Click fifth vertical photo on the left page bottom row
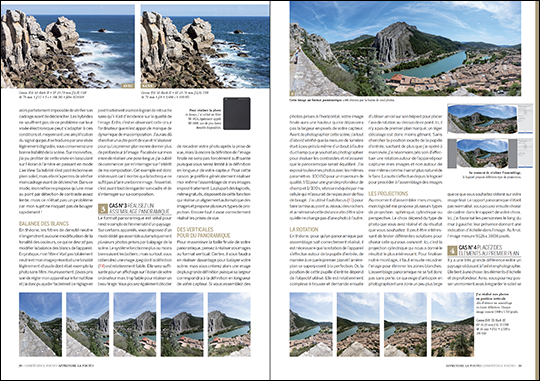Viewport: 540px width, 381px height. (x=229, y=325)
